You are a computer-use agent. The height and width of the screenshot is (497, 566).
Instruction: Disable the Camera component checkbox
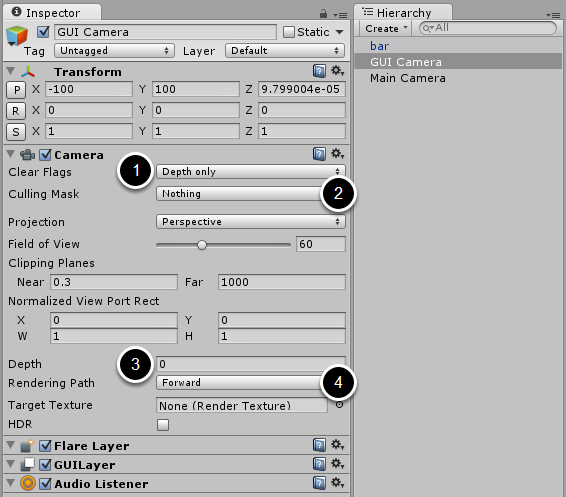coord(45,155)
